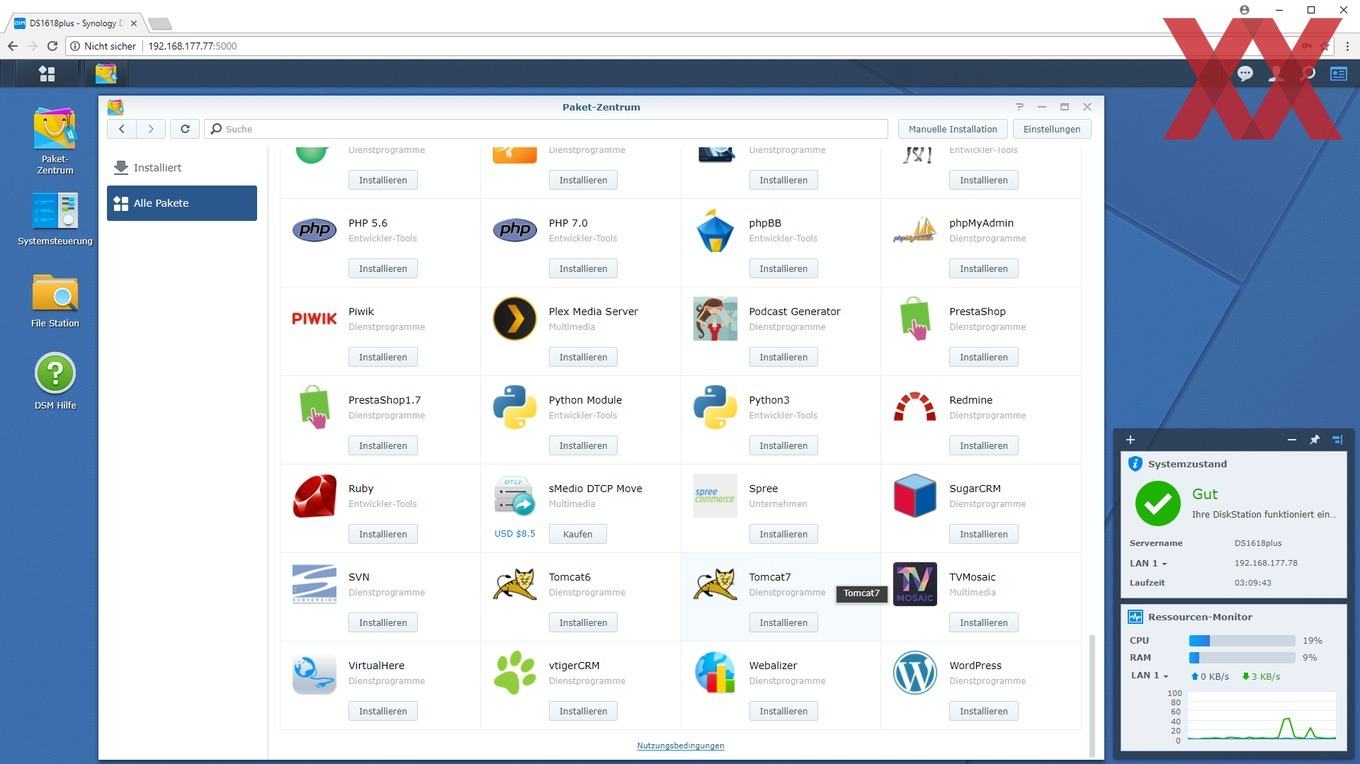Click Manuelle Installation button
The width and height of the screenshot is (1360, 764).
click(953, 129)
